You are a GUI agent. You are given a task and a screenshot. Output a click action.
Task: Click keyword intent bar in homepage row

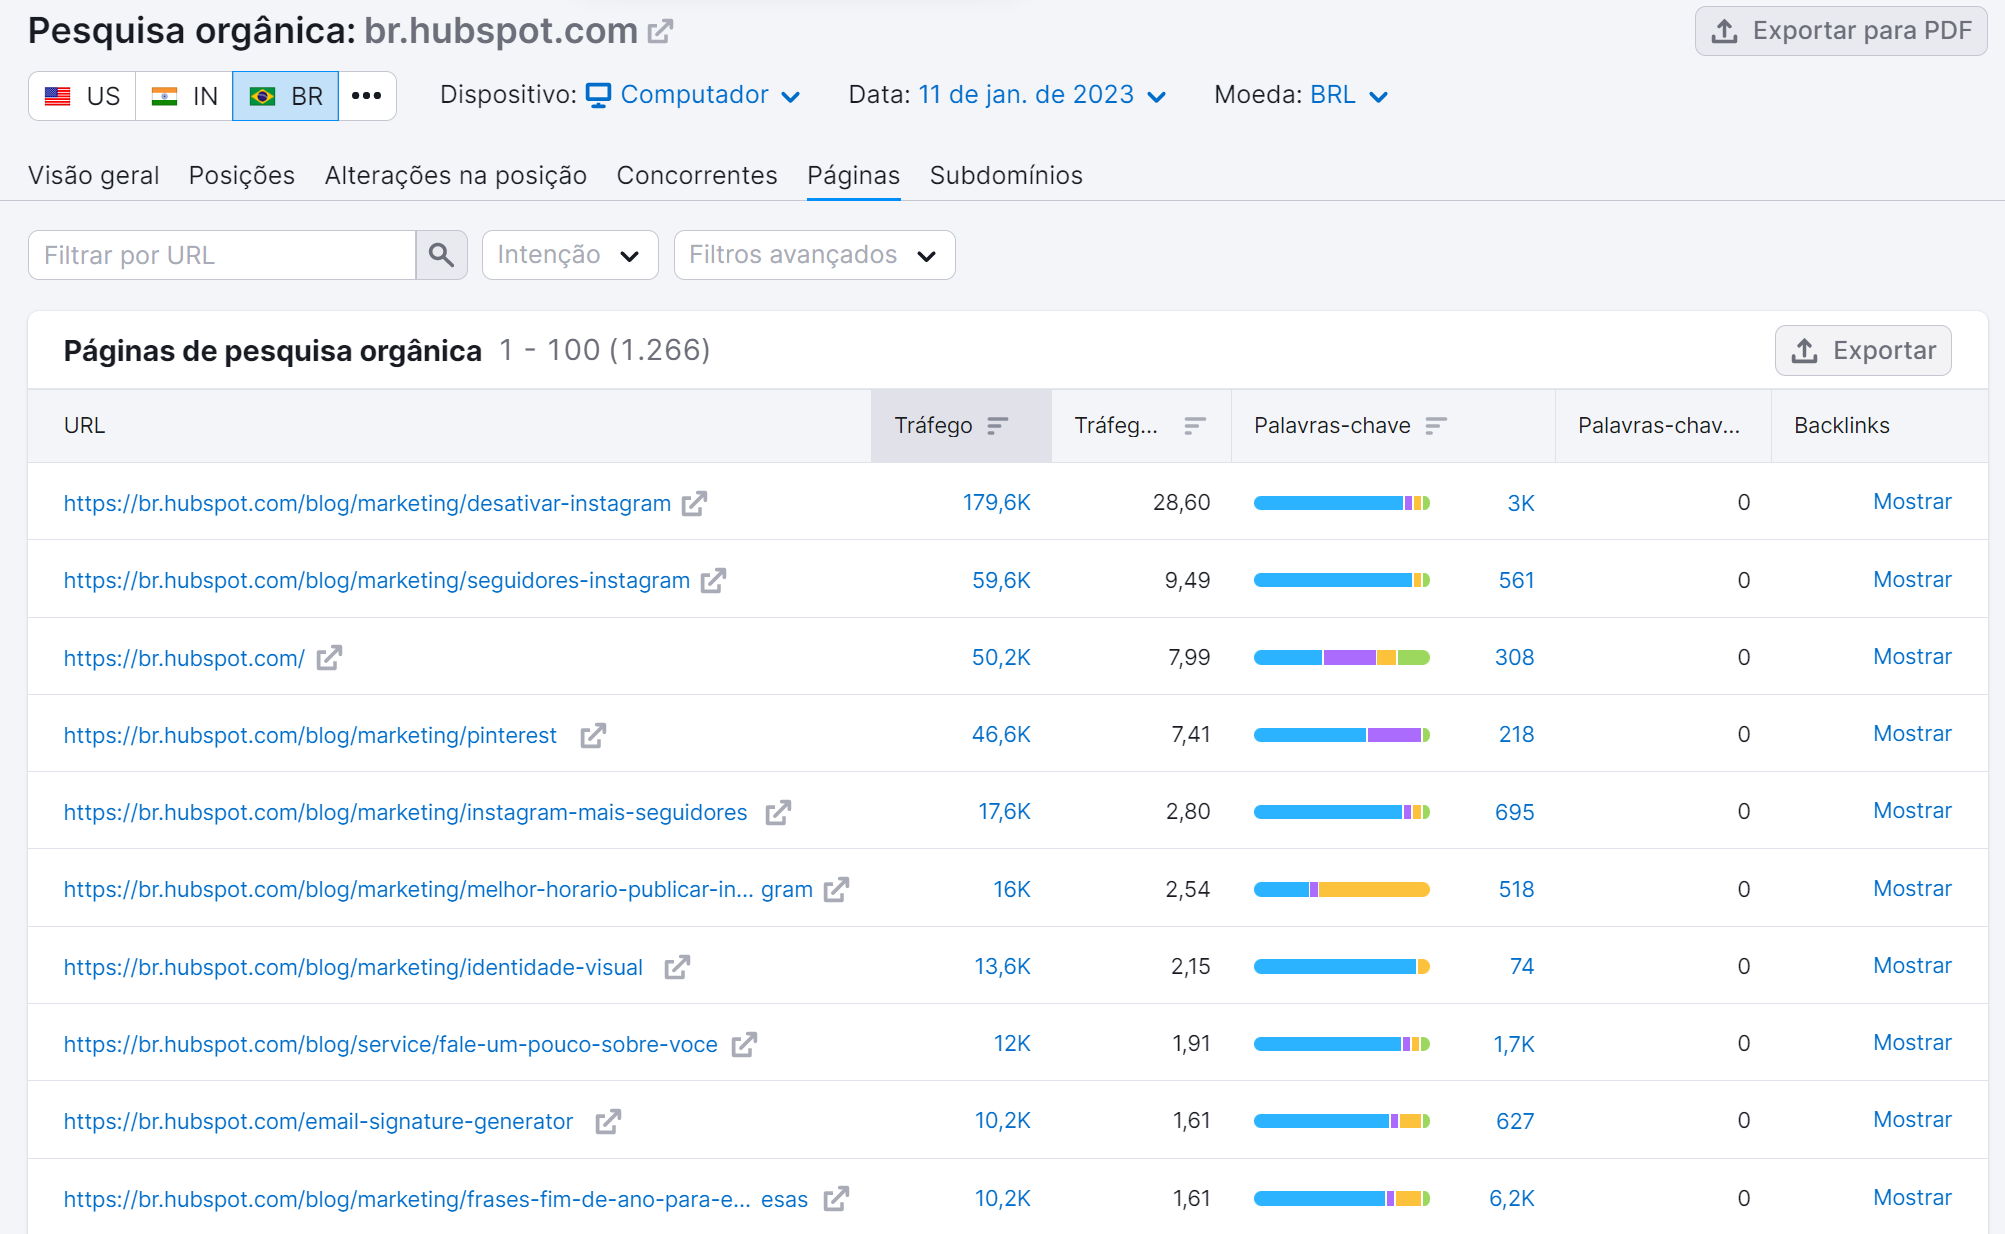[x=1342, y=658]
